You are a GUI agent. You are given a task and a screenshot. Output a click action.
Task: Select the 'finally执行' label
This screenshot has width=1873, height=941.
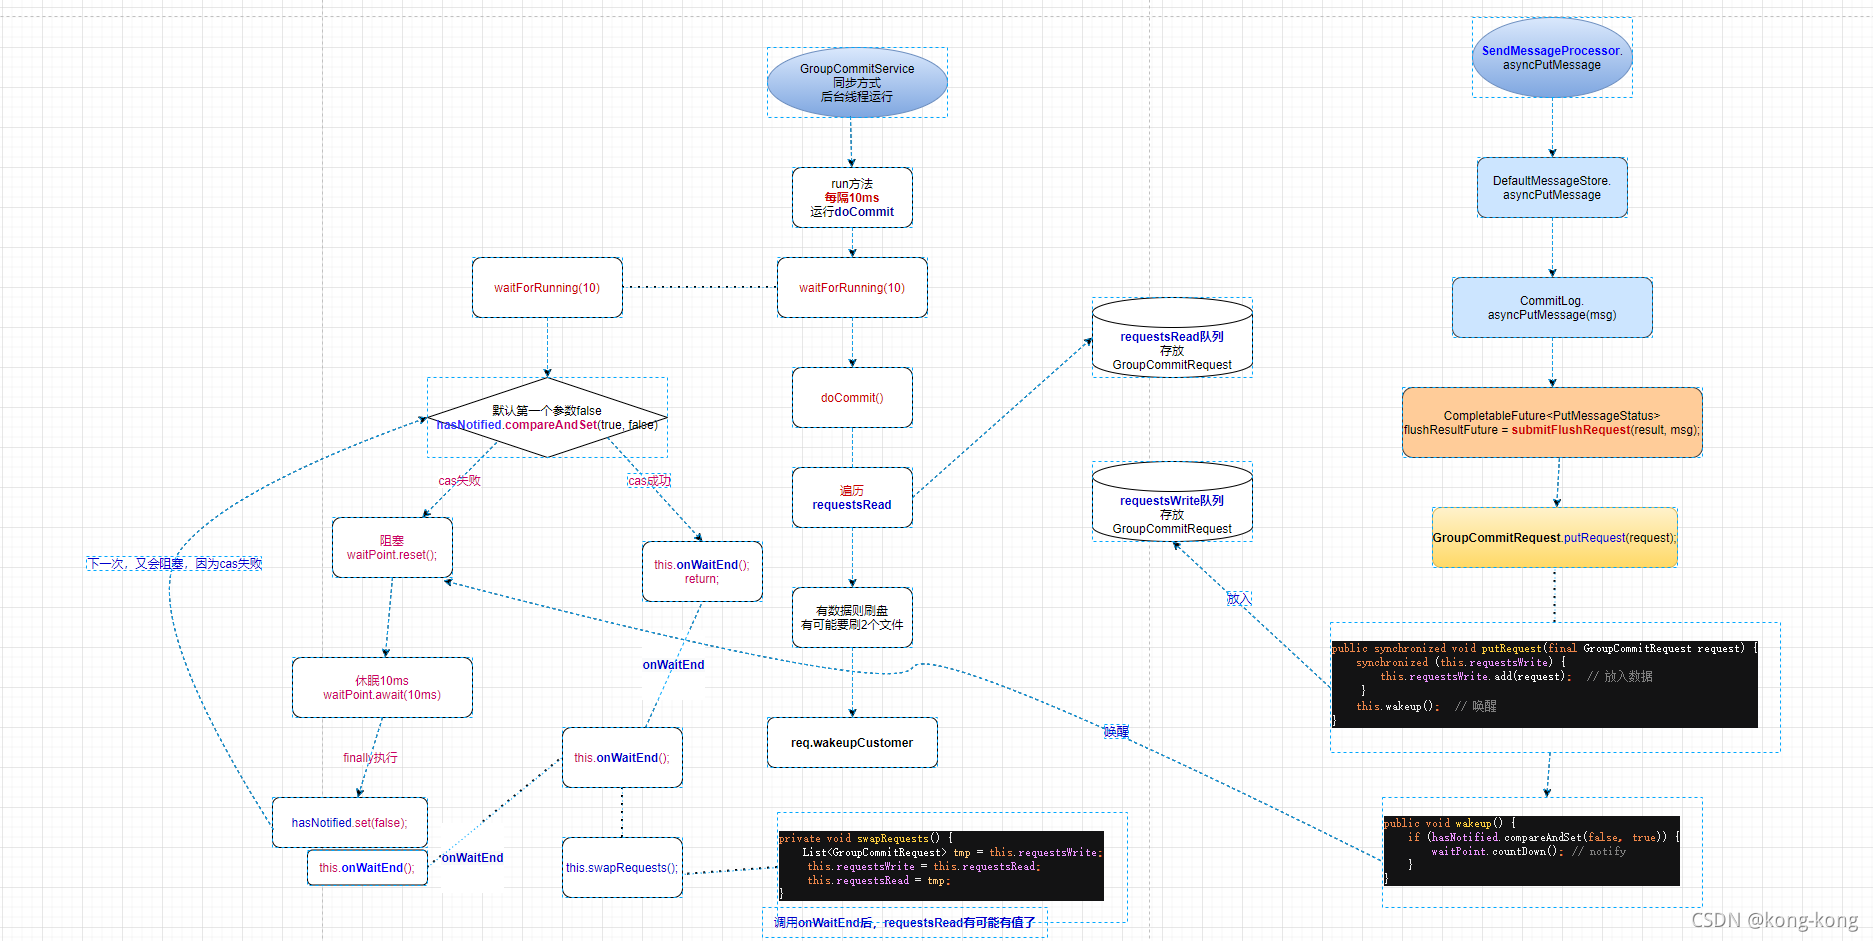pyautogui.click(x=370, y=758)
